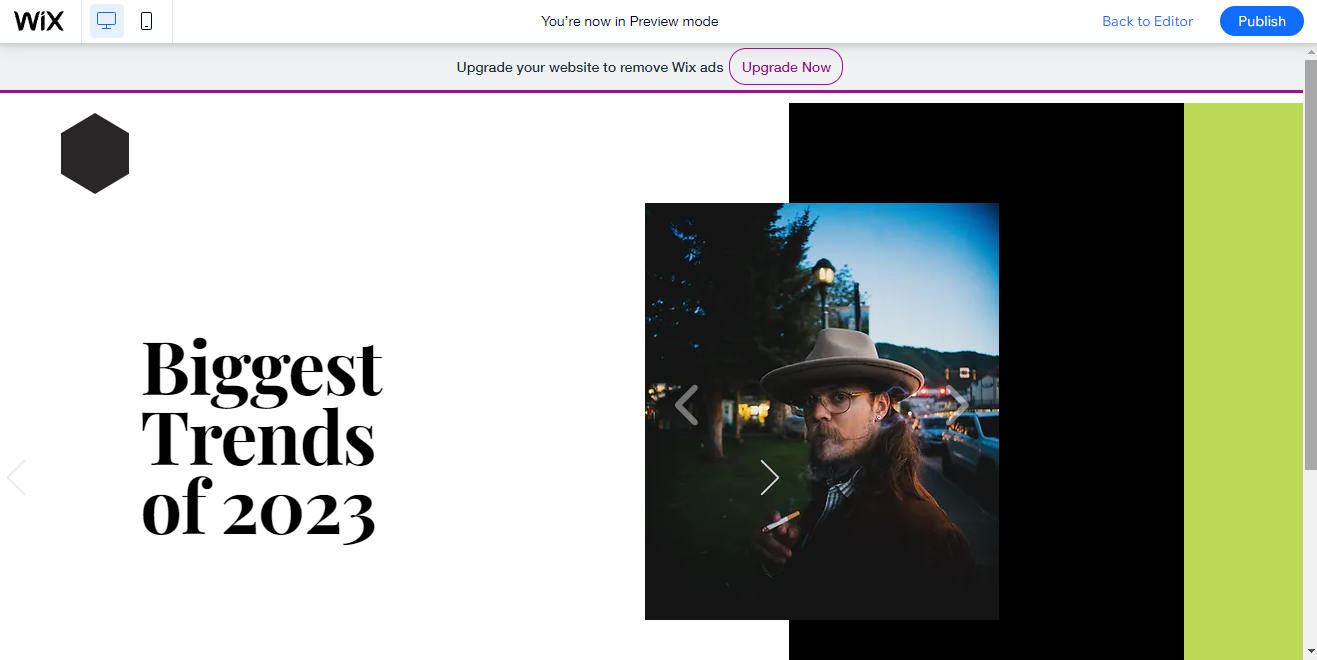
Task: Switch to desktop preview view
Action: pyautogui.click(x=107, y=21)
